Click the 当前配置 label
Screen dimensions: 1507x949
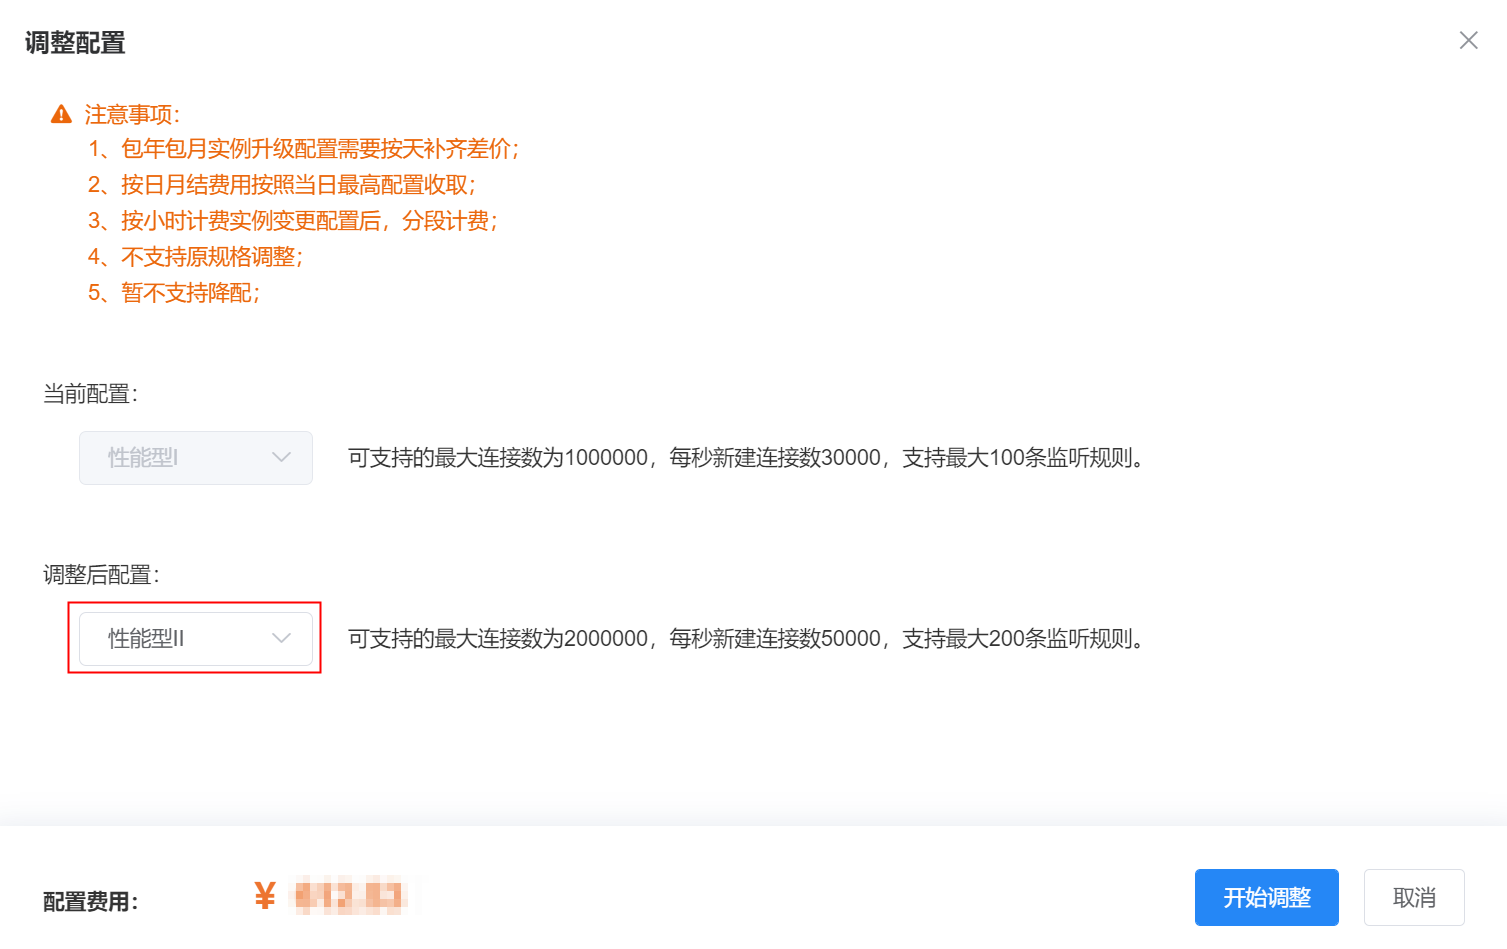click(90, 394)
